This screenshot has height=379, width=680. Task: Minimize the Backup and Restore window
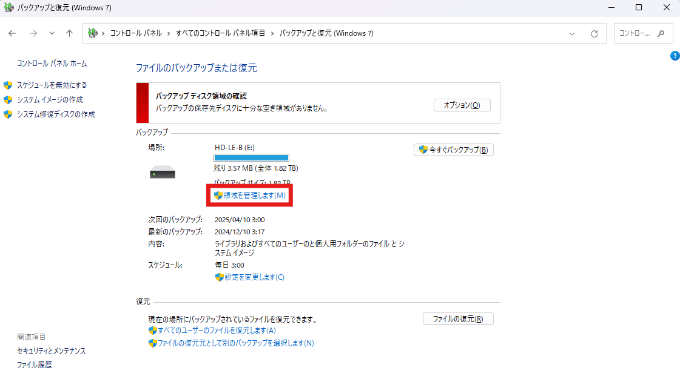611,7
